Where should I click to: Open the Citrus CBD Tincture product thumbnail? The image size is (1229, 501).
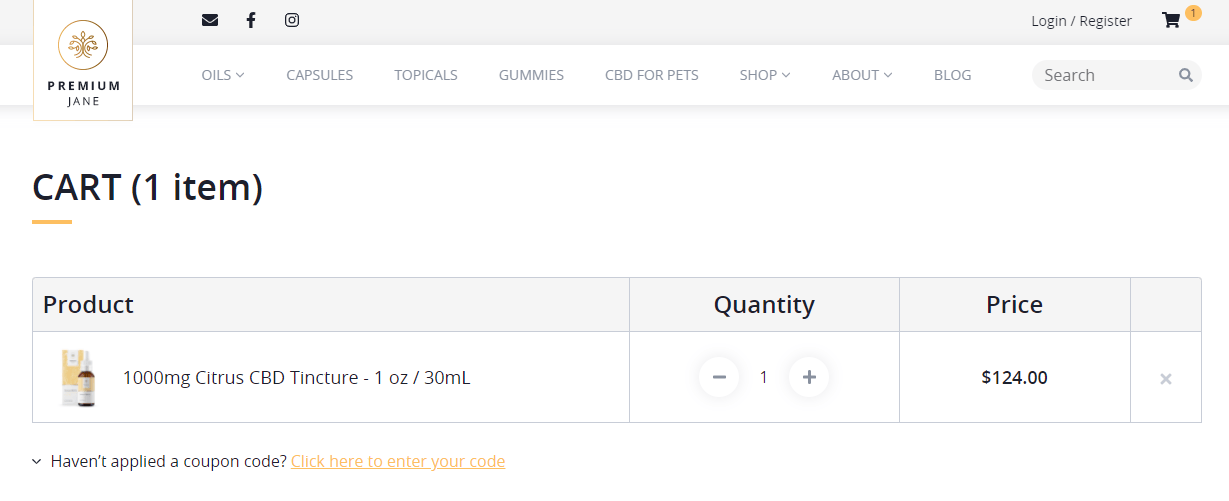coord(78,378)
